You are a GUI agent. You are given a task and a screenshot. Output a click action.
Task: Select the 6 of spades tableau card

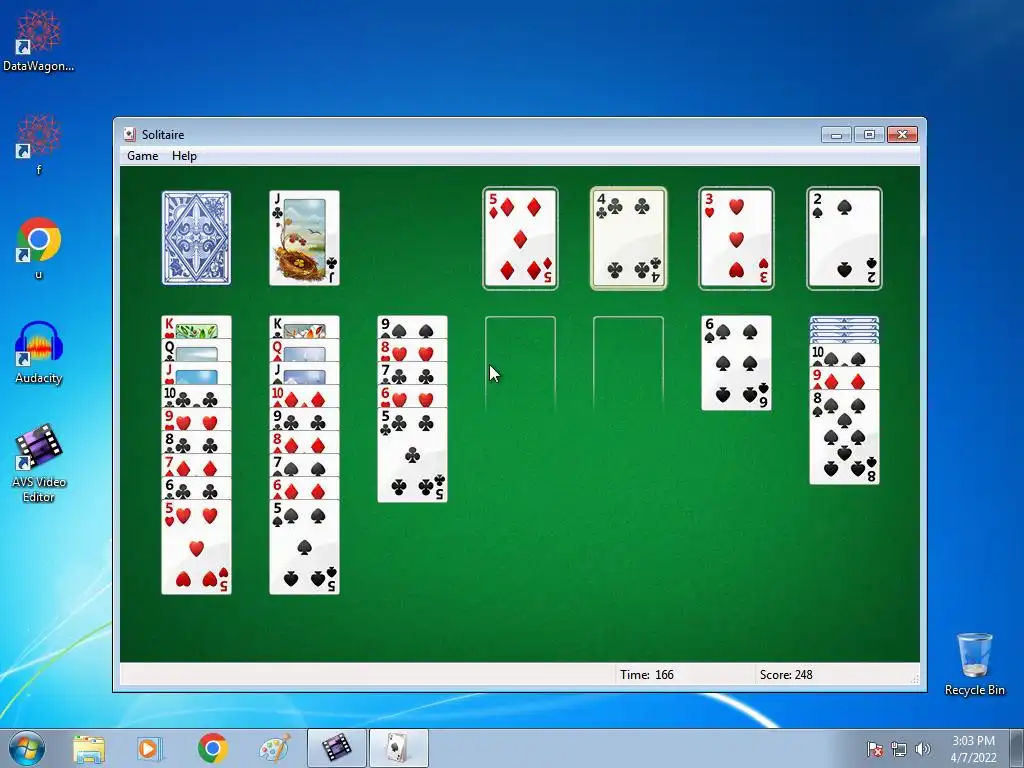pos(736,363)
